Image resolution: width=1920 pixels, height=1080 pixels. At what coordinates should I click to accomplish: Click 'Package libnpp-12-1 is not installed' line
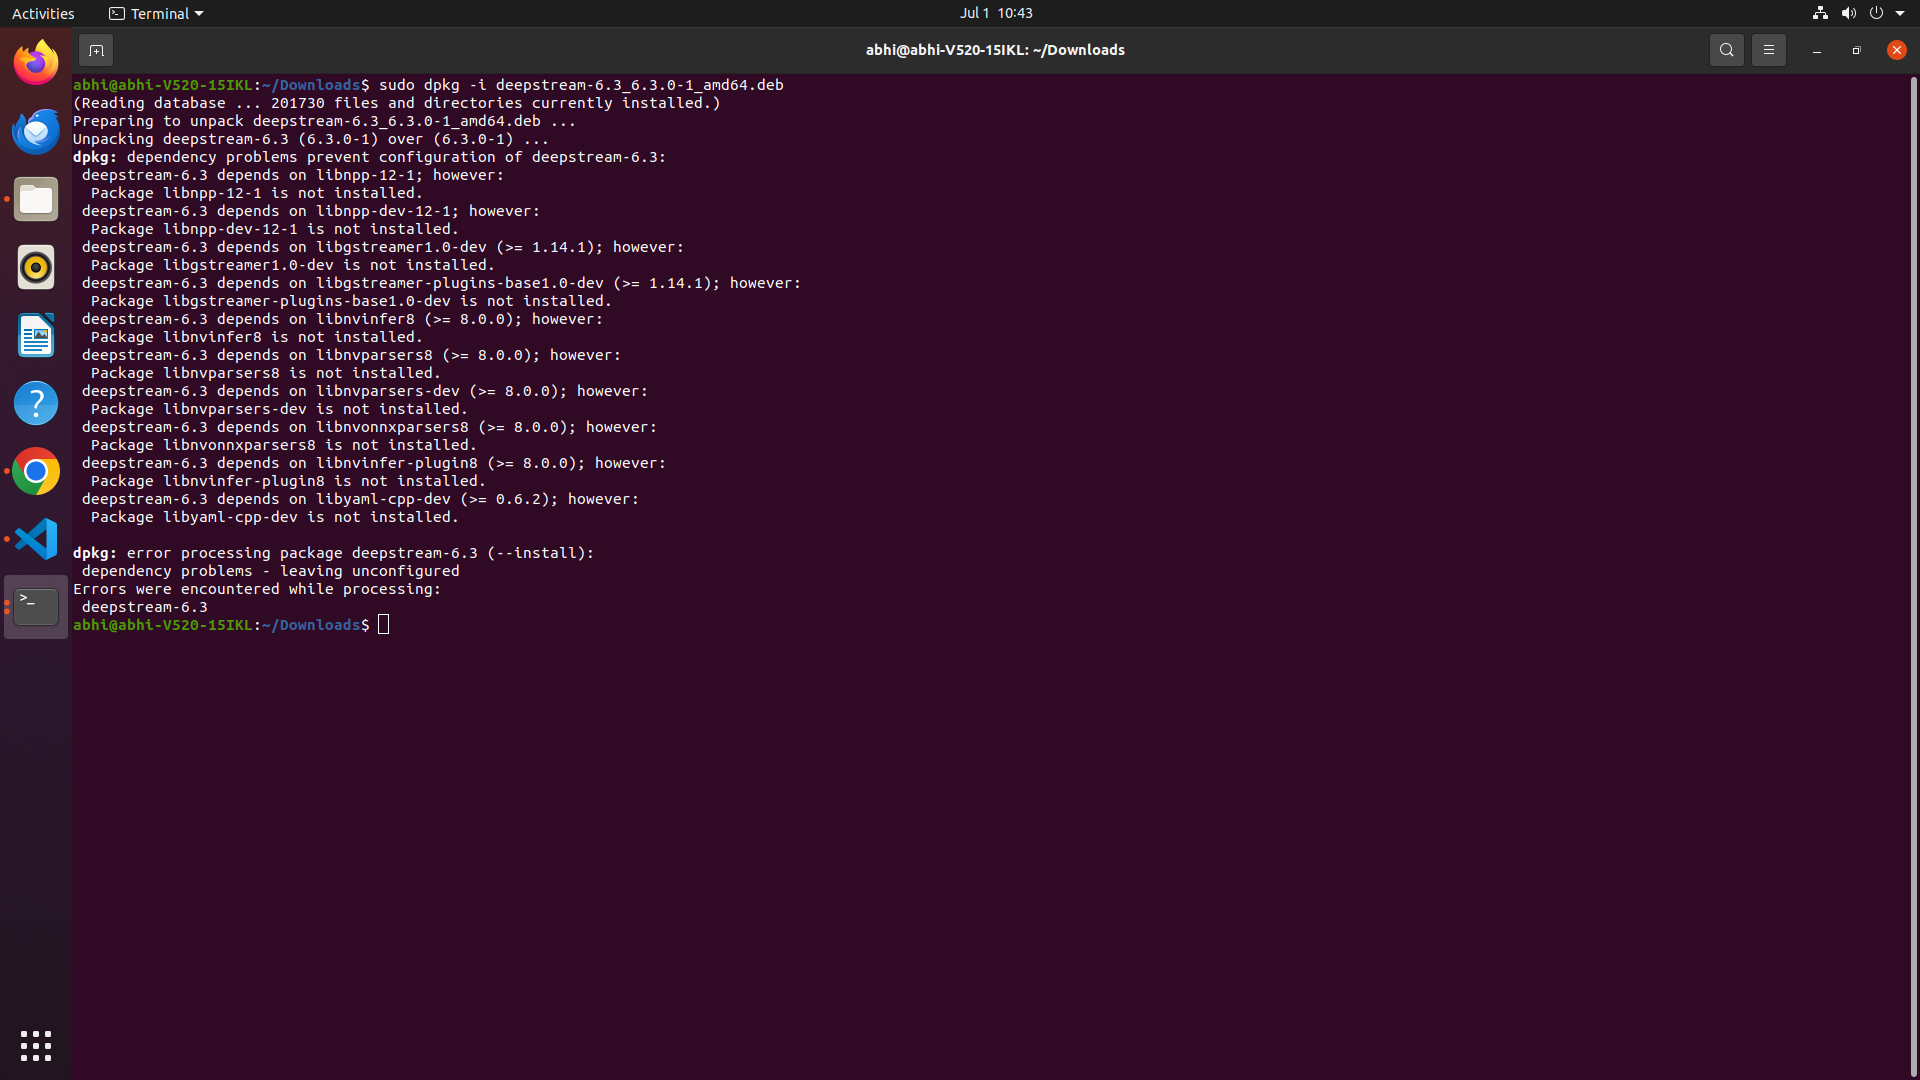256,193
